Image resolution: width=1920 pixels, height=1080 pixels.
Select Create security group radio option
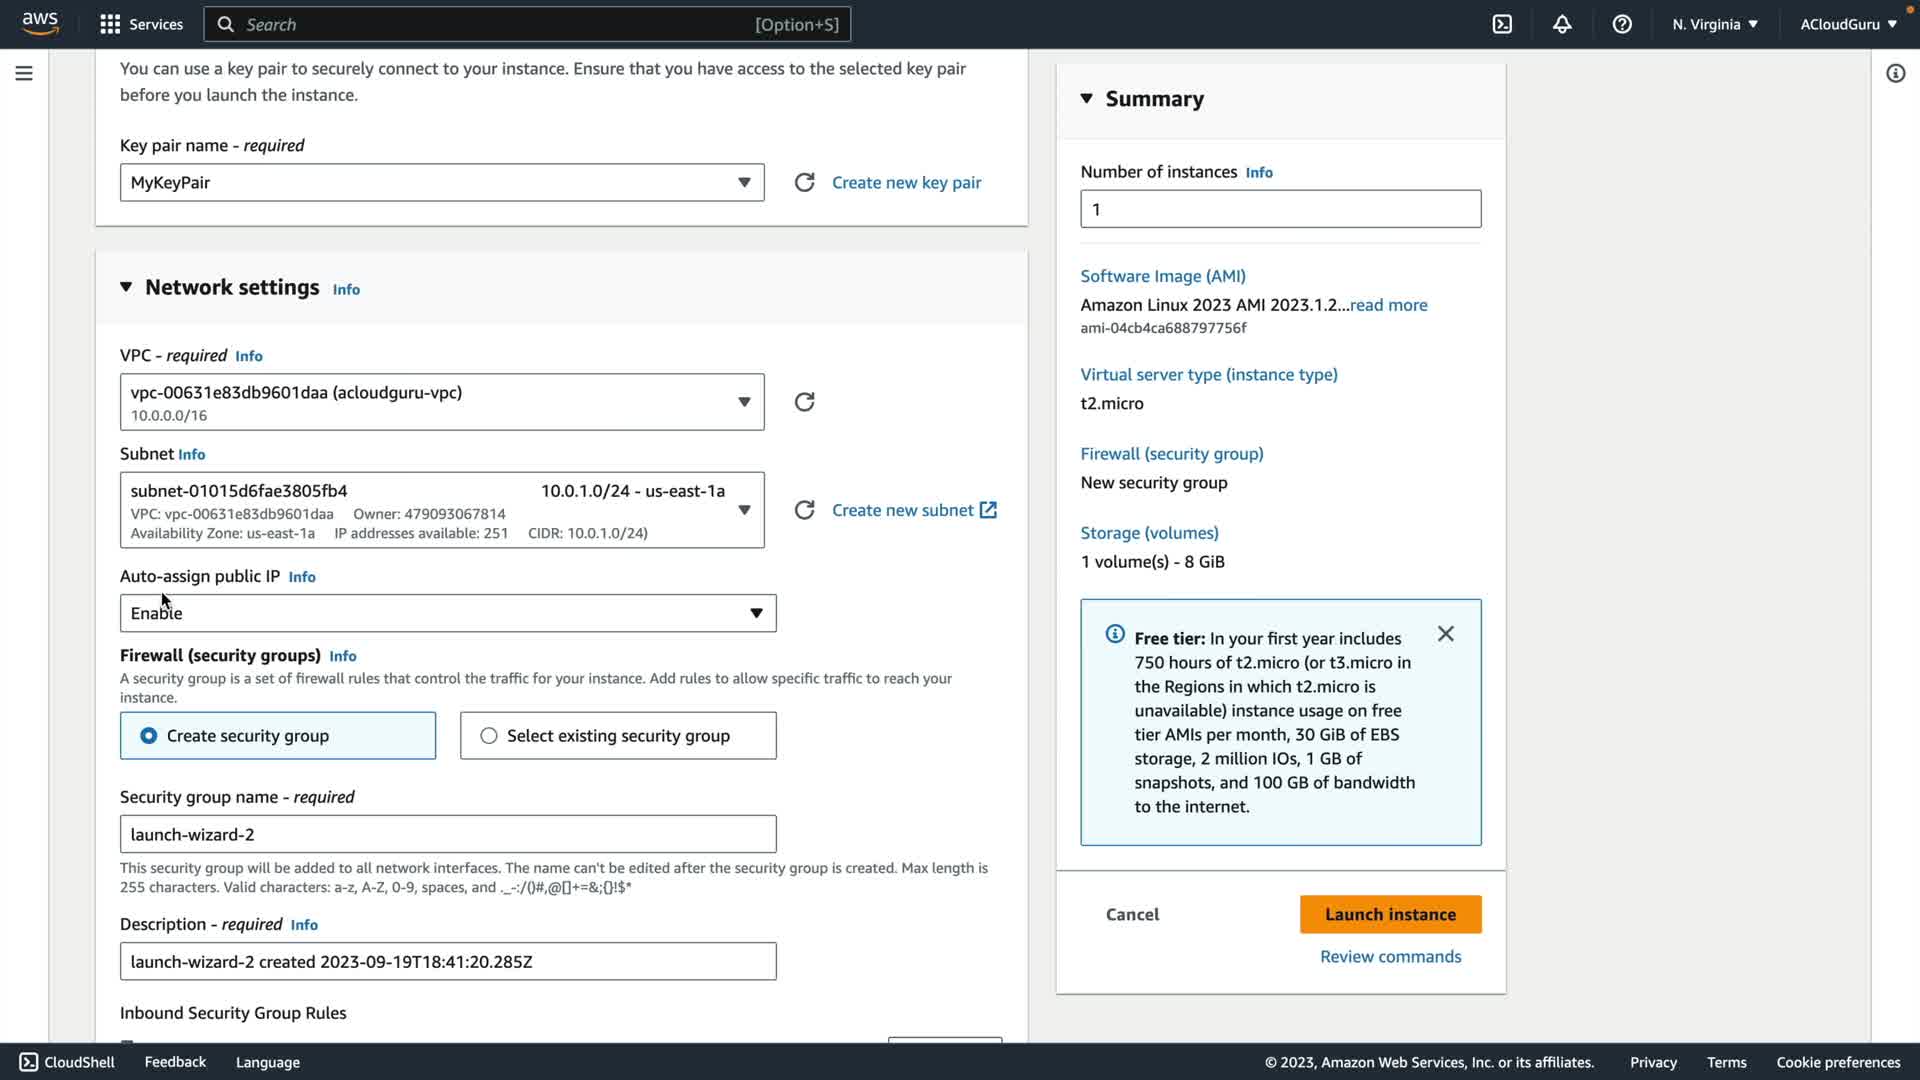point(149,736)
